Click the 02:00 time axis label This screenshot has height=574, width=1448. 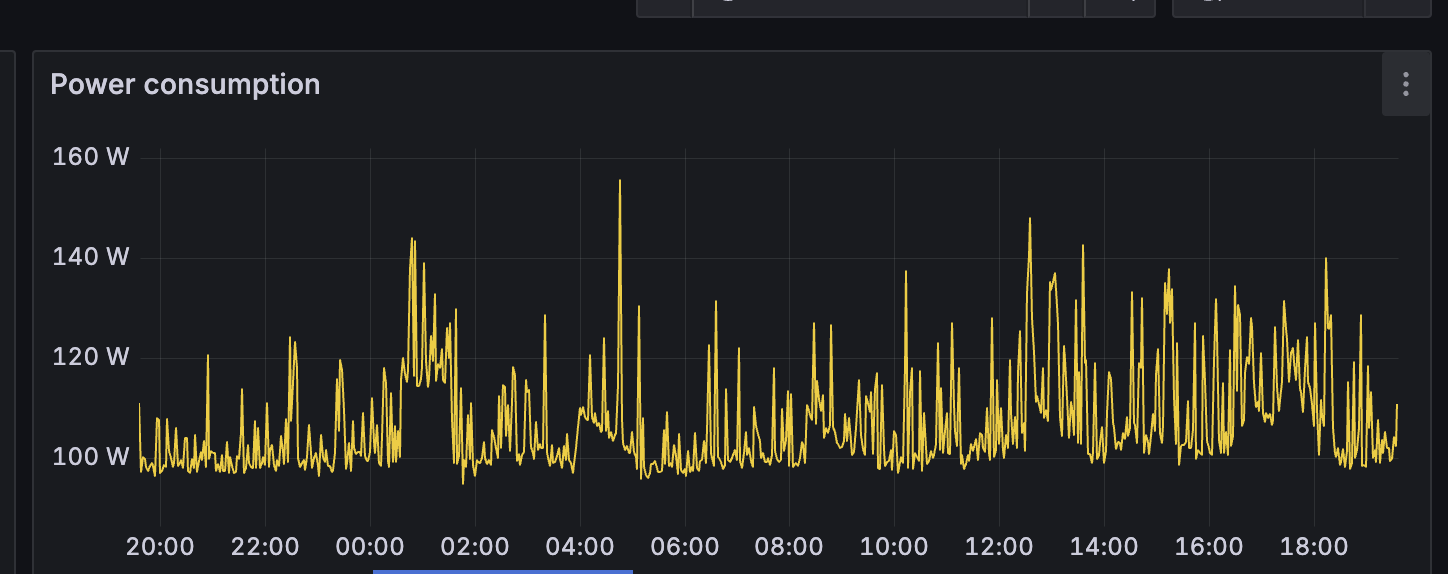click(x=475, y=547)
